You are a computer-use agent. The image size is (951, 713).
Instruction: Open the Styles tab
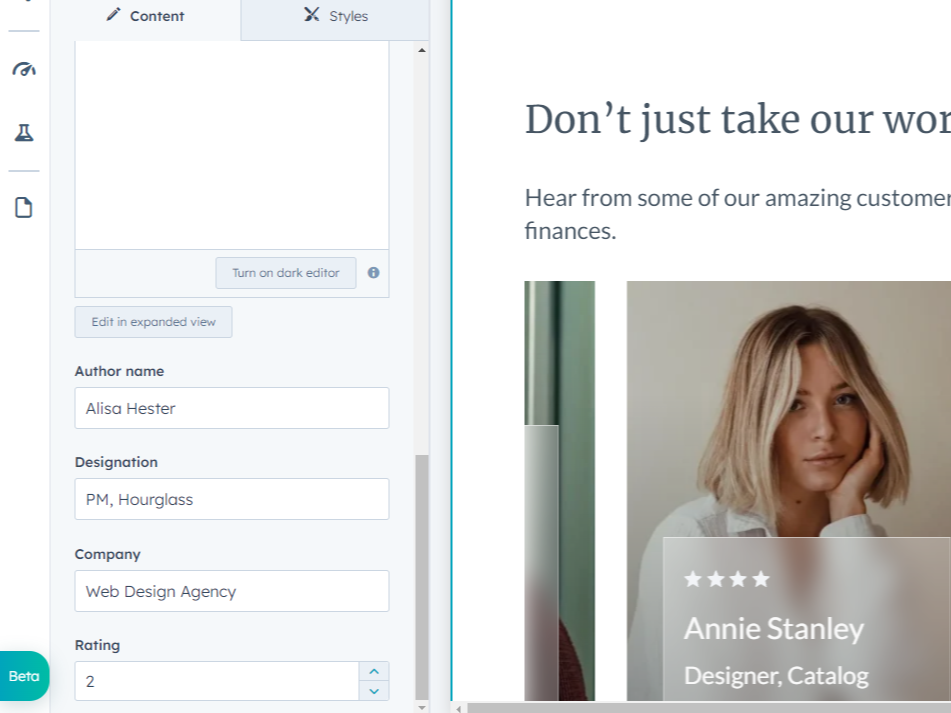point(336,16)
